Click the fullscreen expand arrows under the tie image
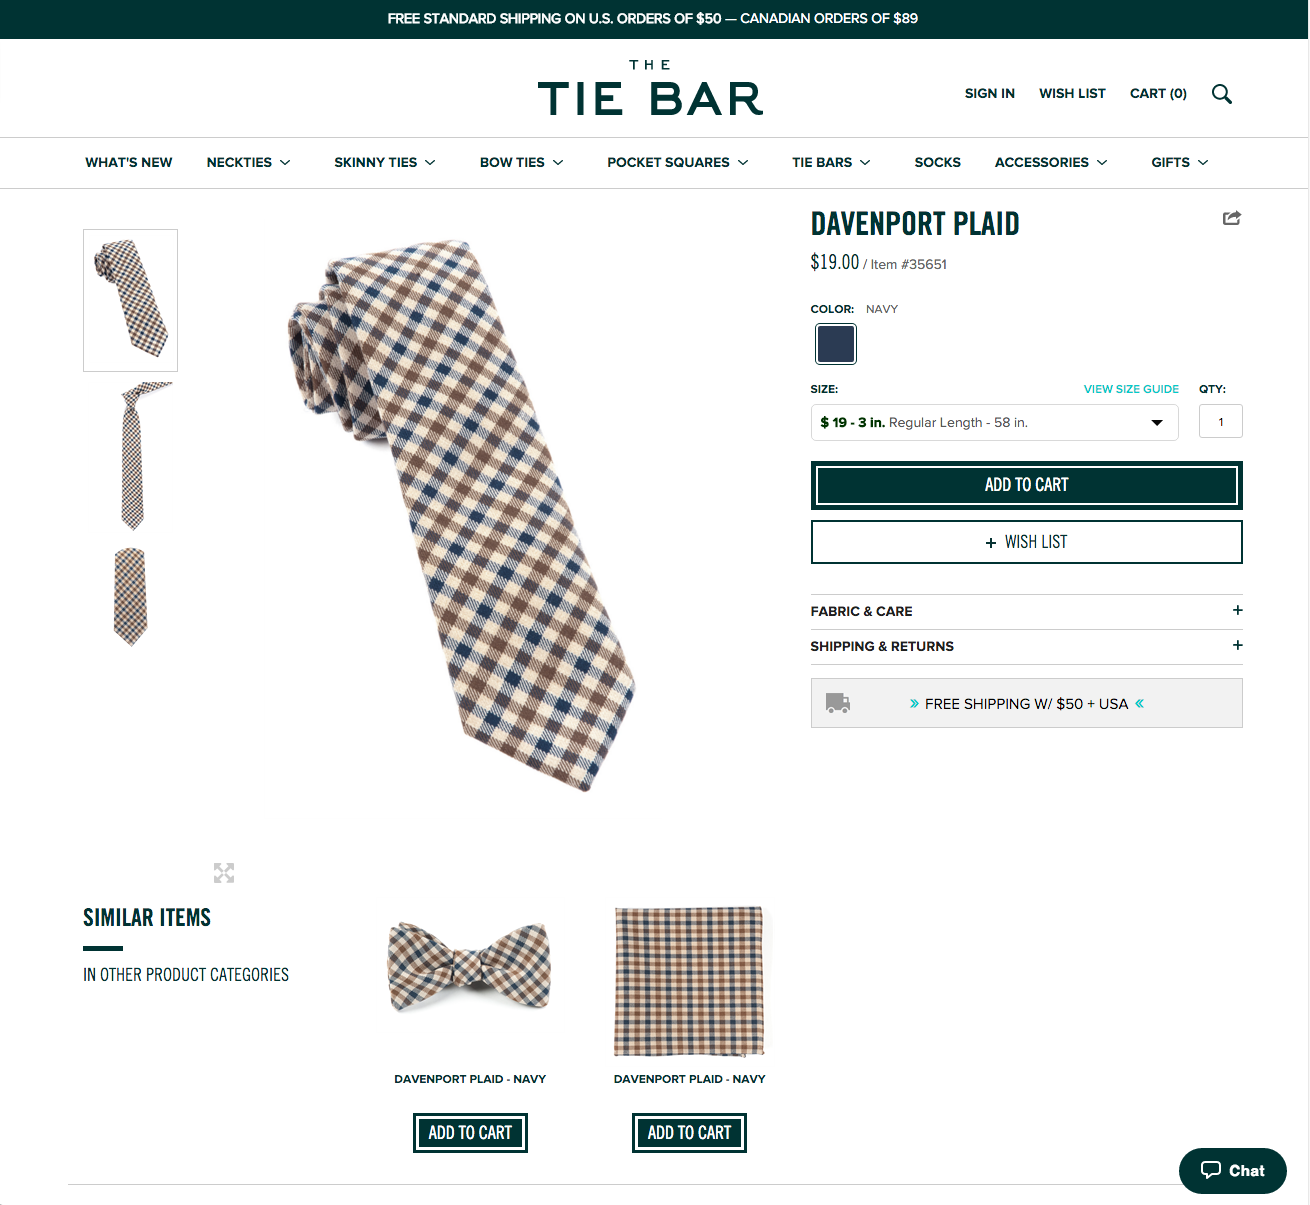 pyautogui.click(x=223, y=873)
